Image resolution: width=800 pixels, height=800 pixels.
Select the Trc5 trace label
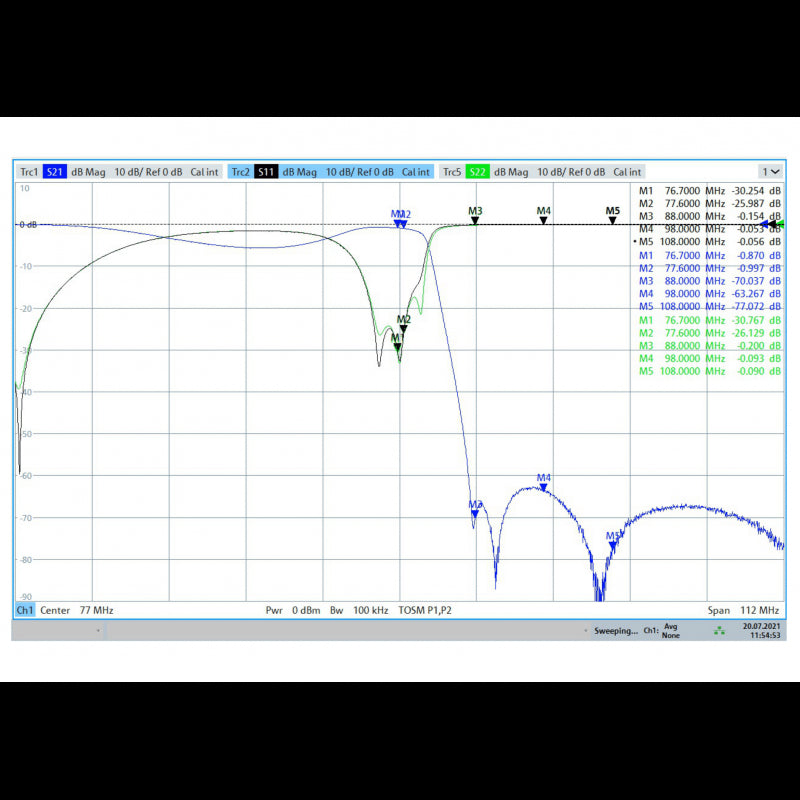pos(452,172)
